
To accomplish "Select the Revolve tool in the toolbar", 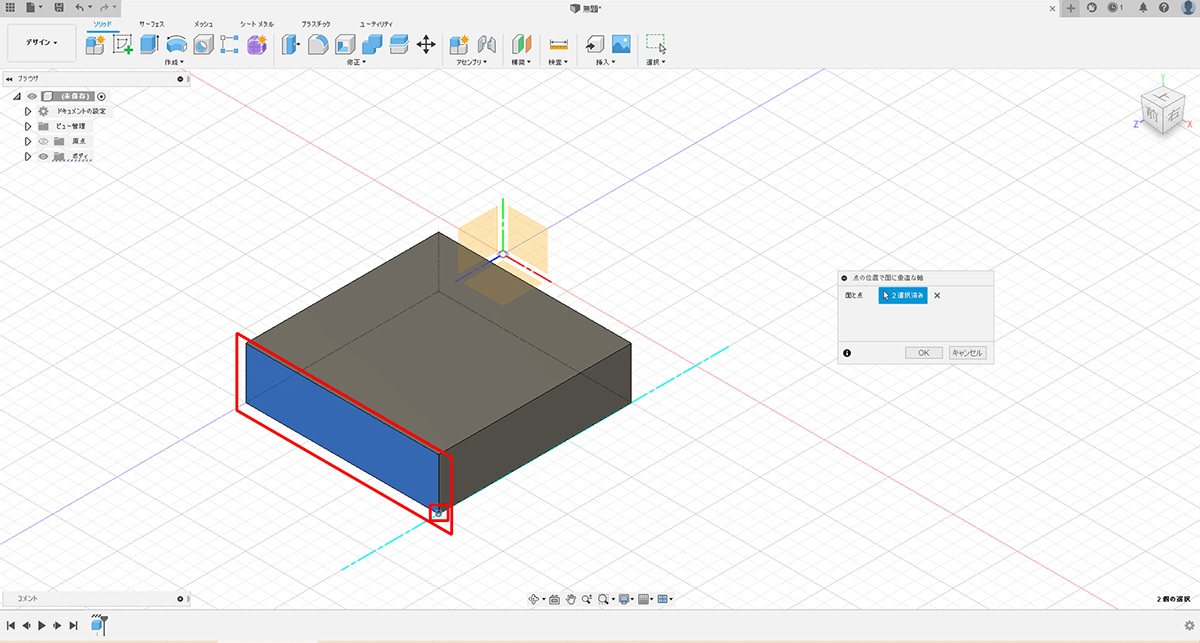I will tap(177, 44).
